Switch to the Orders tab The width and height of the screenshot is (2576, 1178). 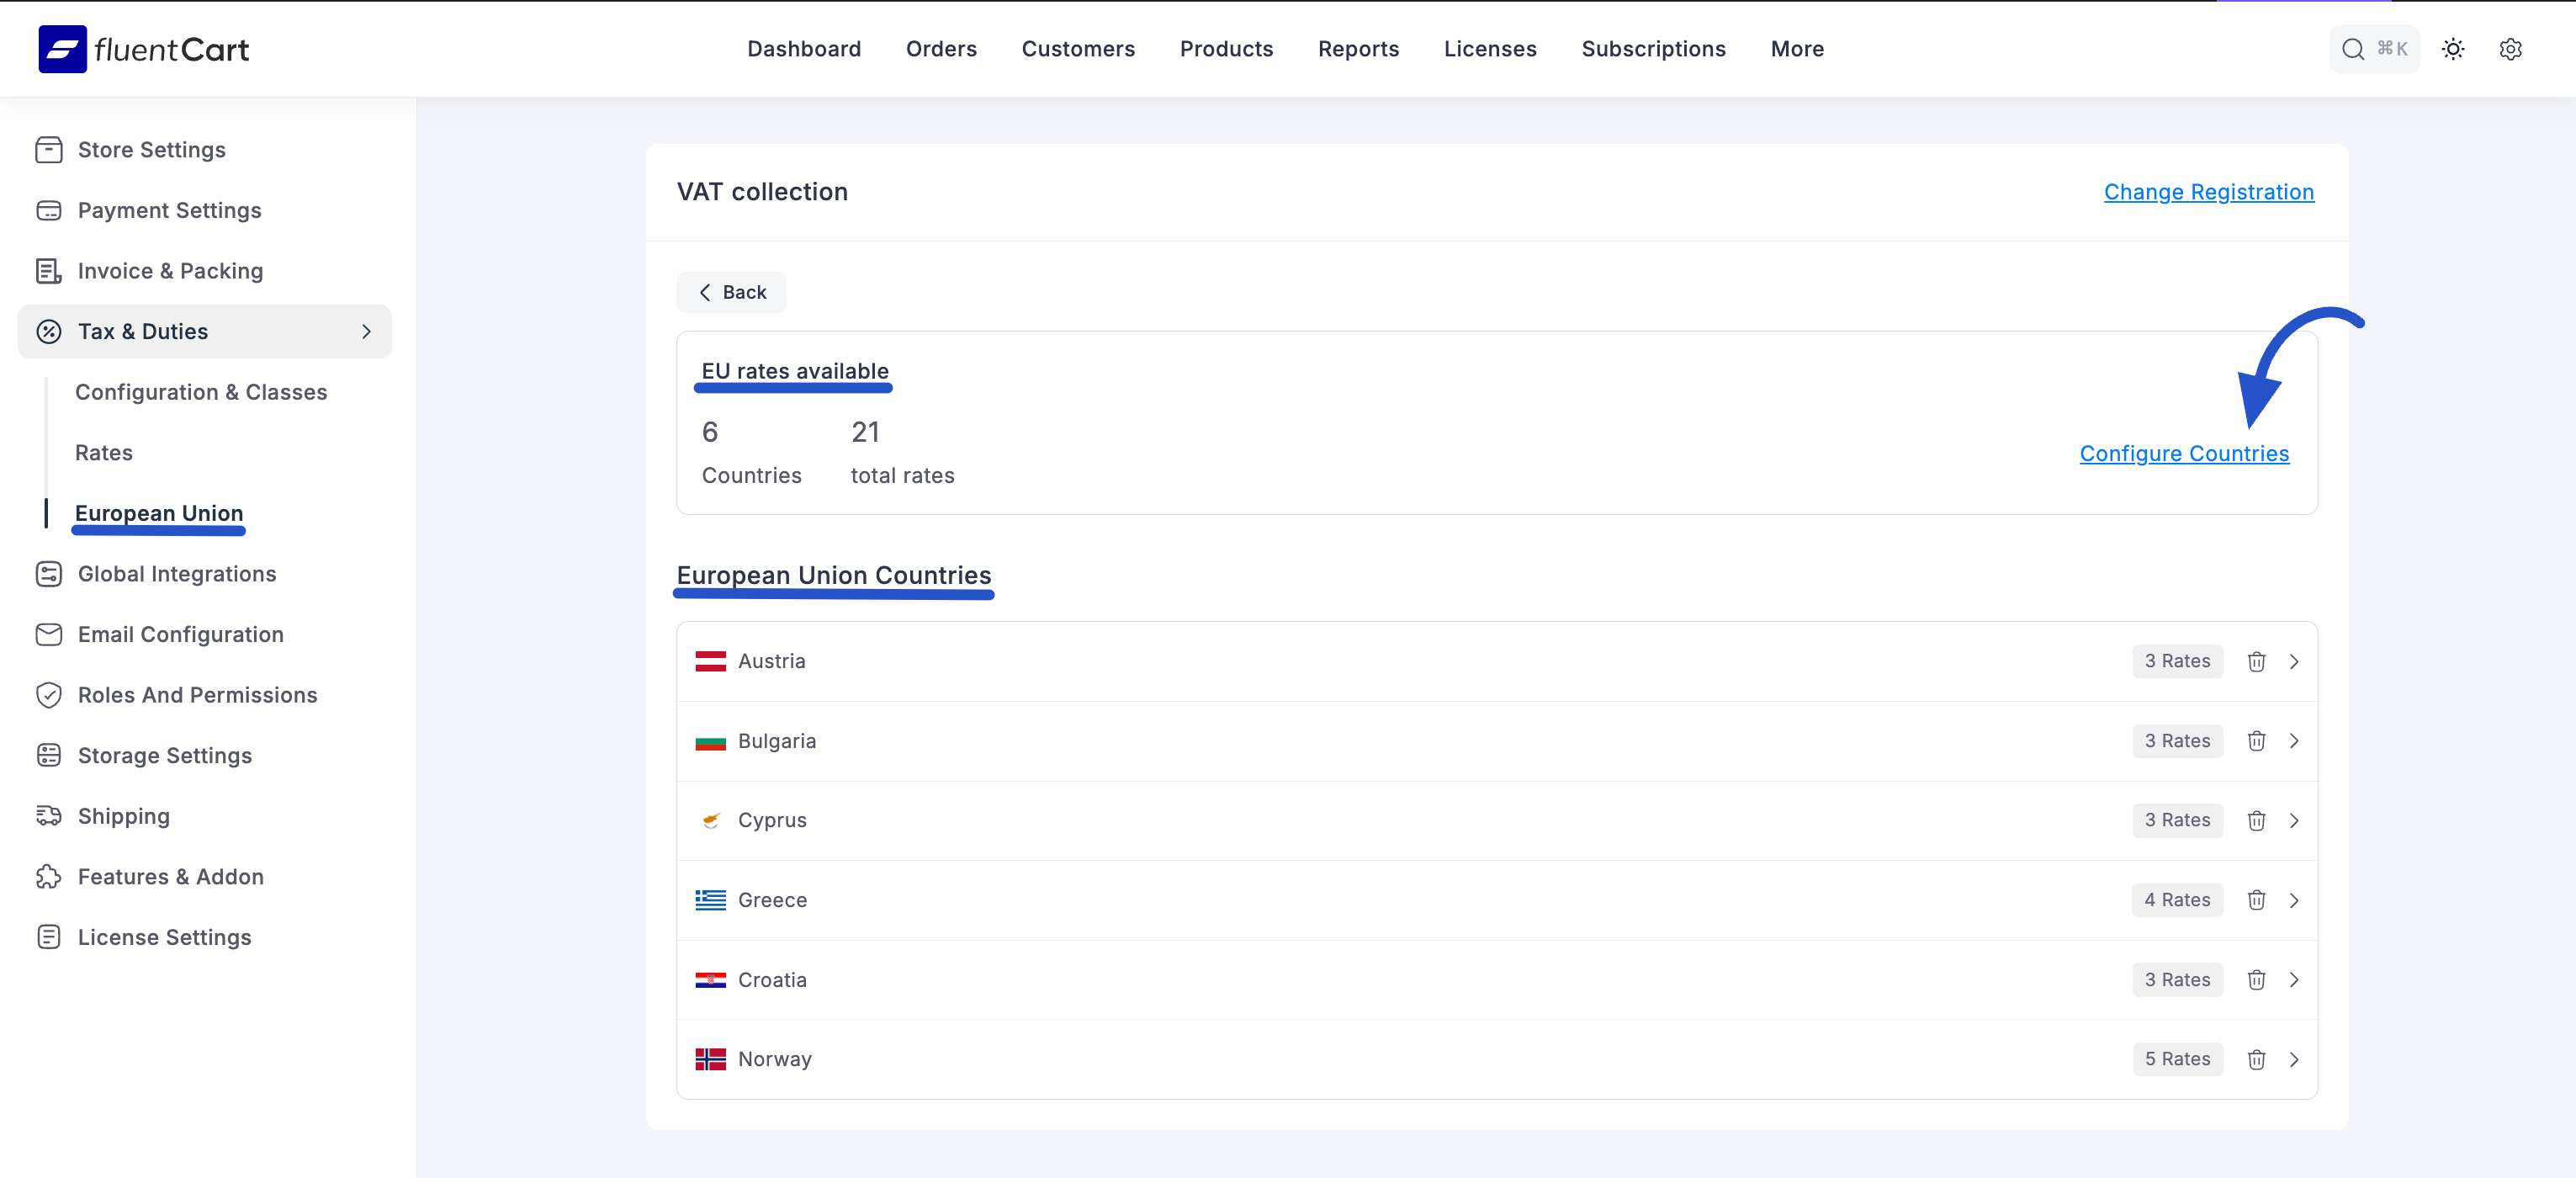click(x=941, y=49)
